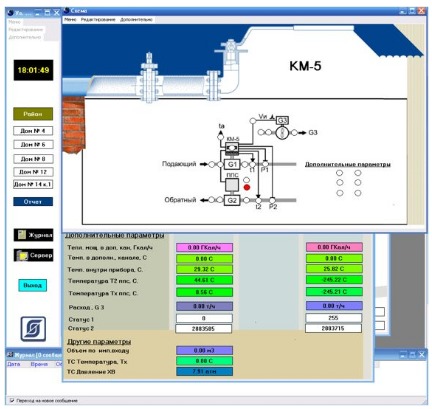The image size is (432, 409).
Task: Open the Журнал log button
Action: [33, 235]
